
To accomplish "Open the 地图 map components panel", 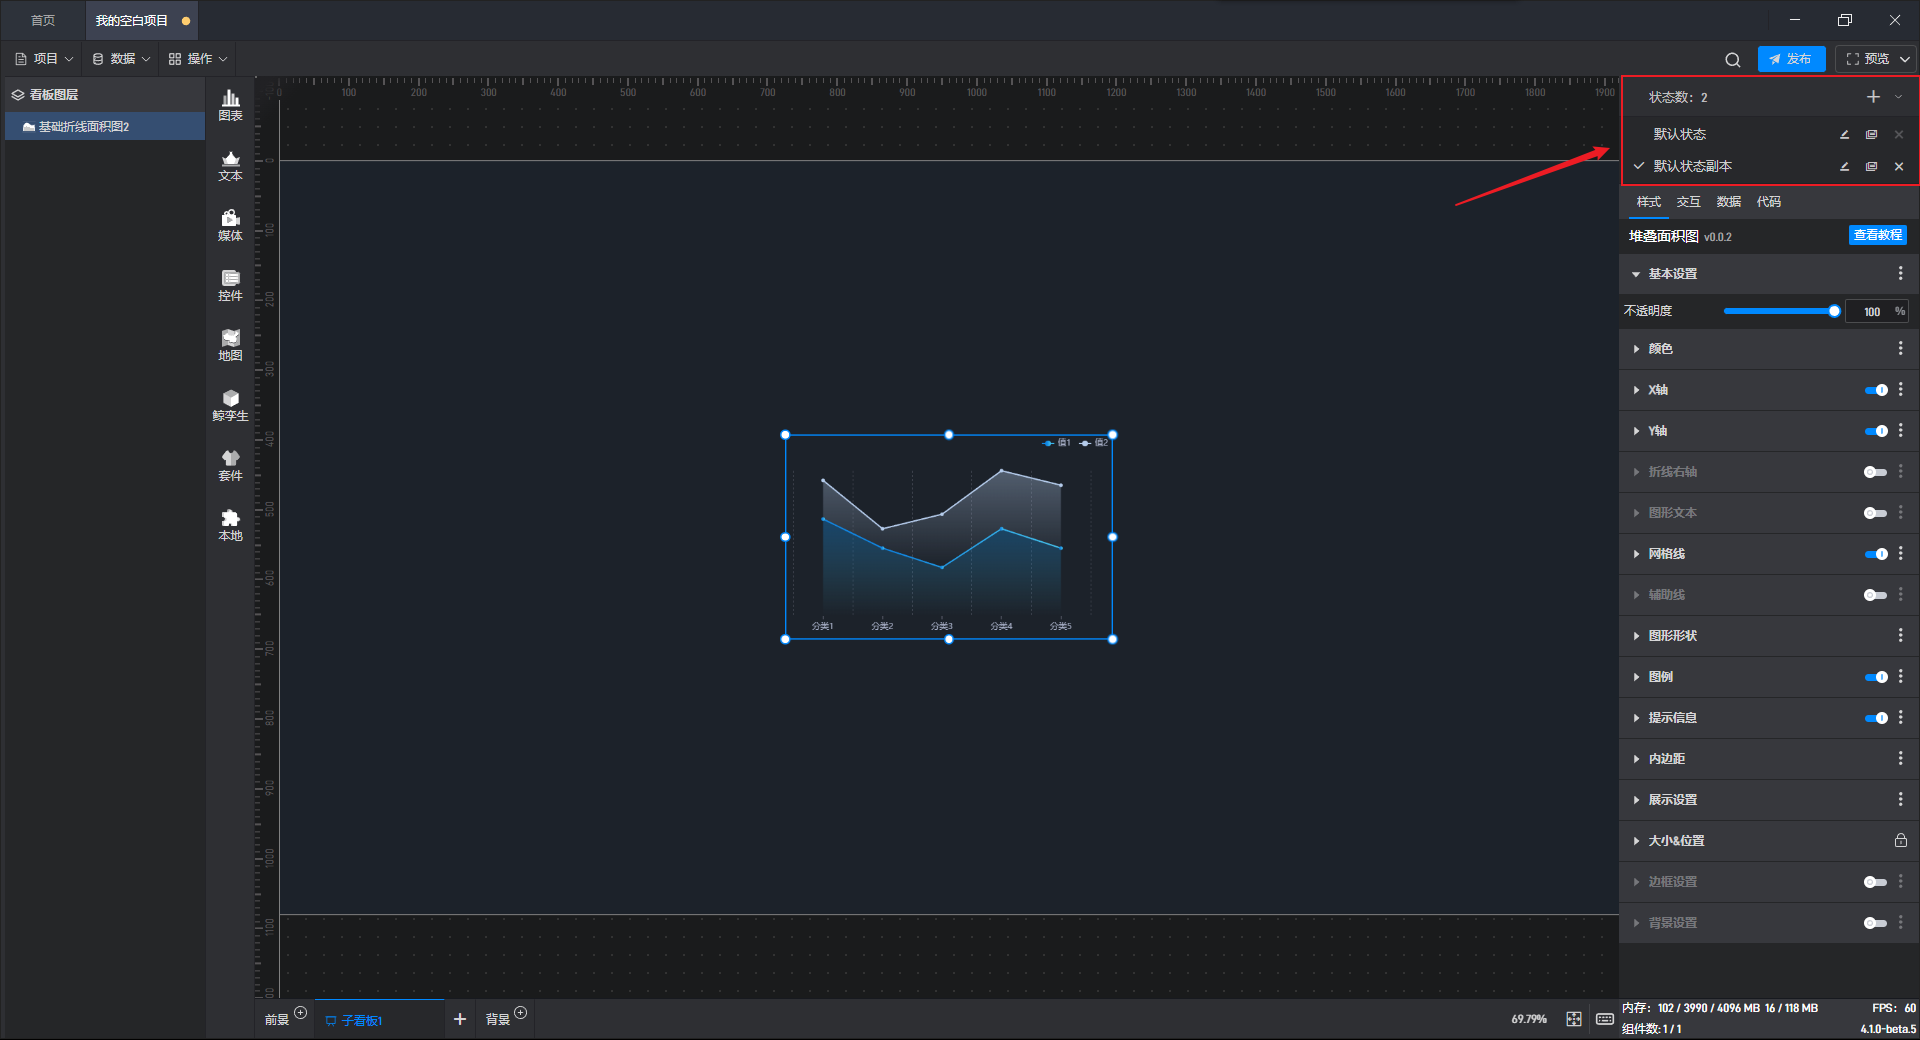I will 230,345.
